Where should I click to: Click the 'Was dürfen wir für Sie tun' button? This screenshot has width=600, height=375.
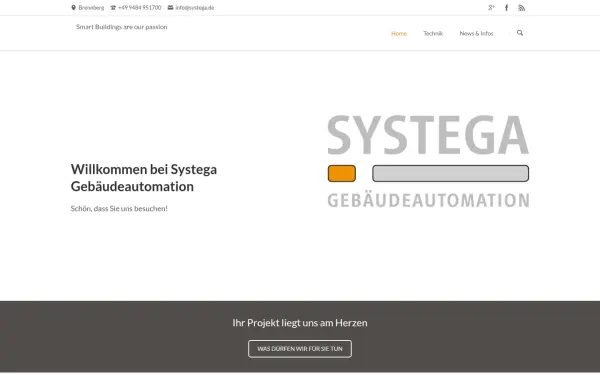300,349
